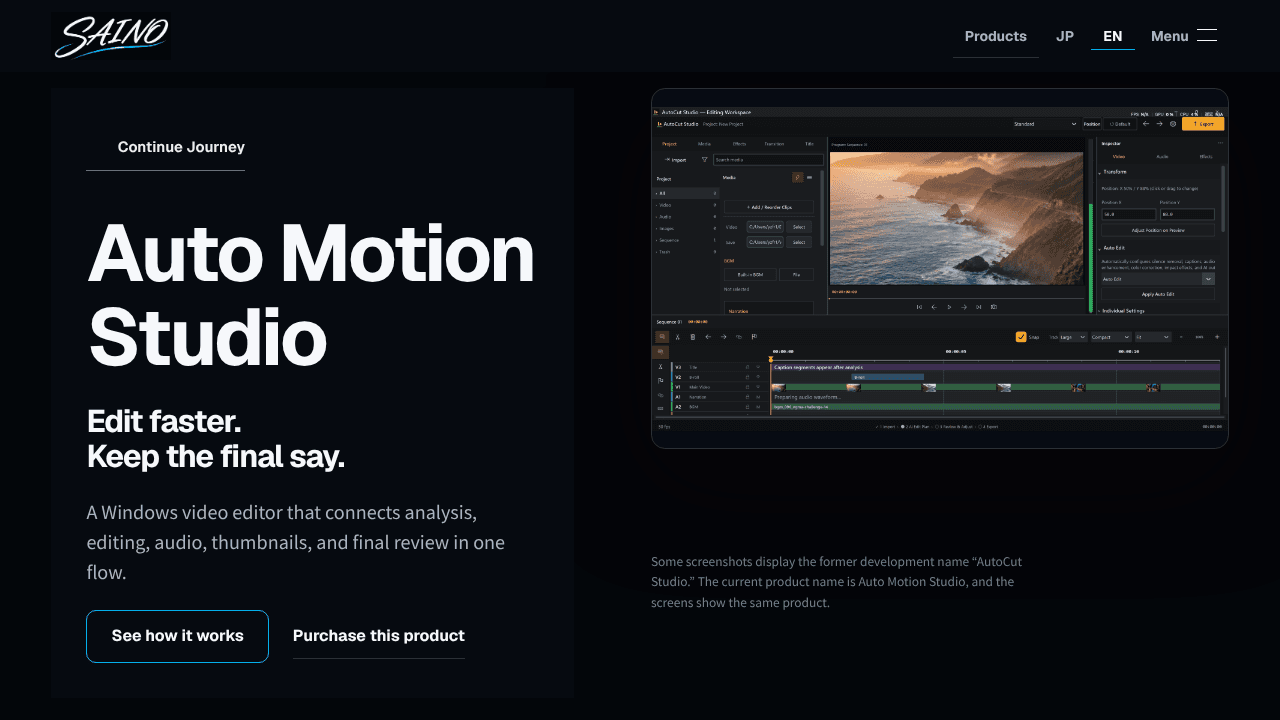Click the timeline toolbar right arrow icon

723,337
